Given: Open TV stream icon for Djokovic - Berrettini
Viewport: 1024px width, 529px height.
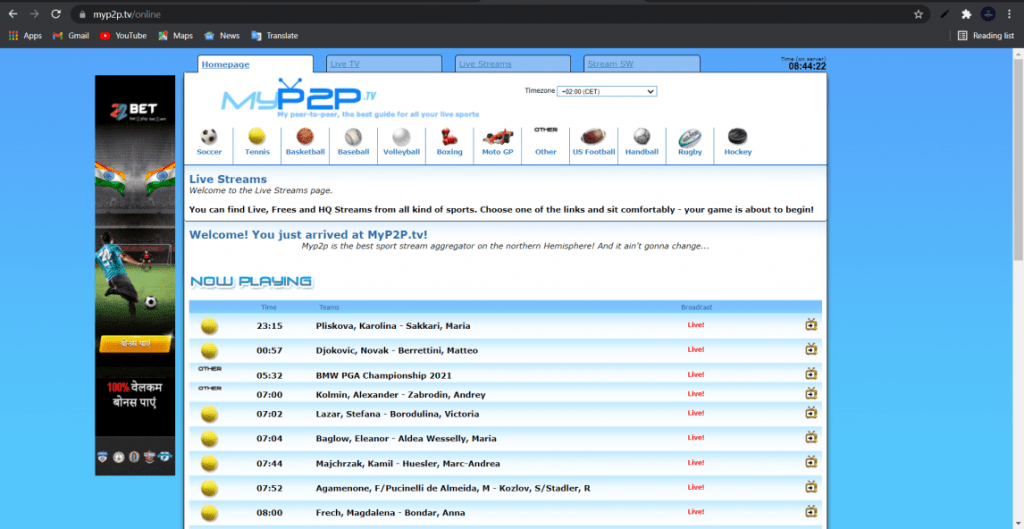Looking at the screenshot, I should (811, 349).
